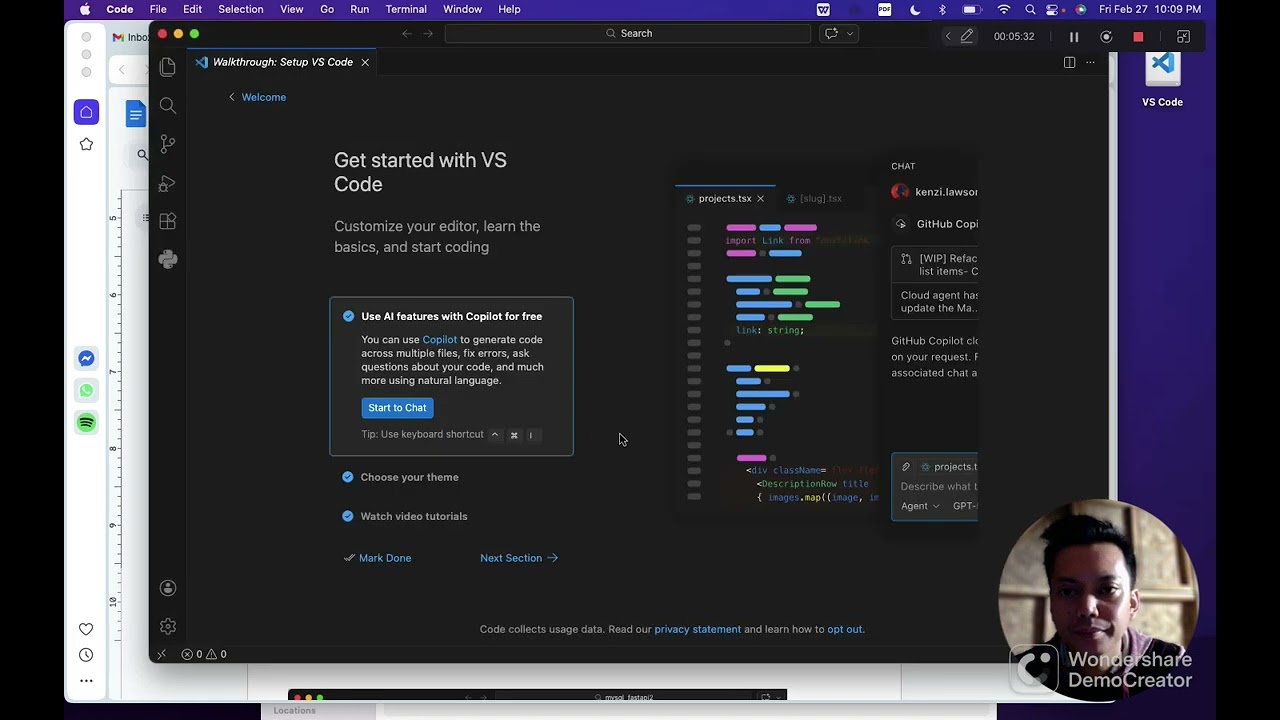The width and height of the screenshot is (1280, 720).
Task: Click the split editor right icon
Action: point(1069,62)
